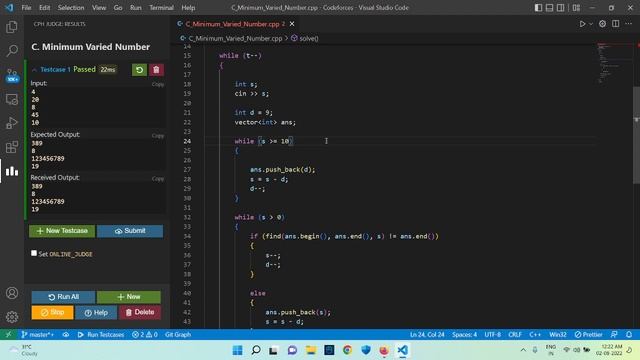The width and height of the screenshot is (640, 360).
Task: Open the Search view in activity bar
Action: click(x=12, y=51)
